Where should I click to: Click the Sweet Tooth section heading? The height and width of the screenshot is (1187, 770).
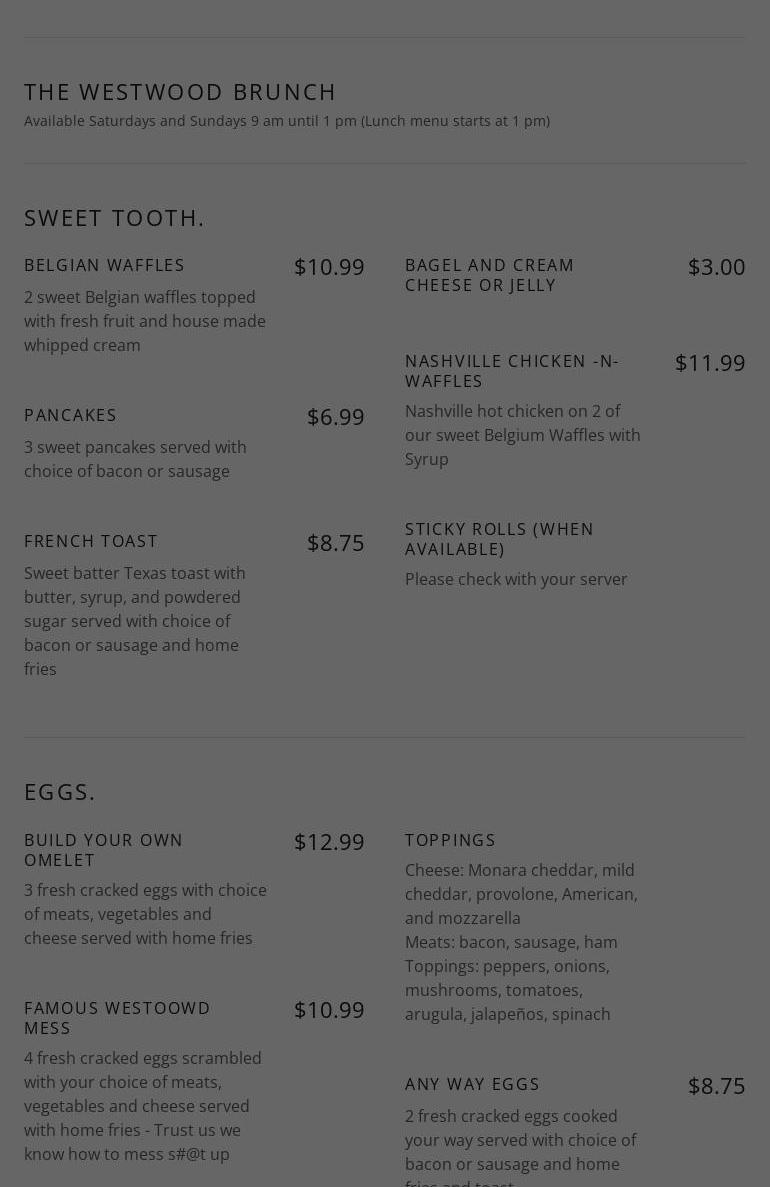[x=114, y=217]
